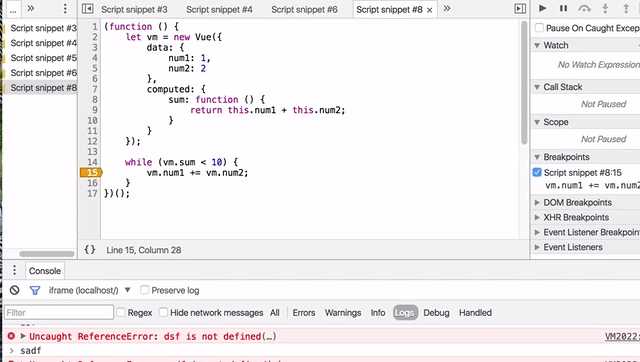Screen dimensions: 640x362
Task: Open the console drawer three-dot menu
Action: click(x=14, y=270)
